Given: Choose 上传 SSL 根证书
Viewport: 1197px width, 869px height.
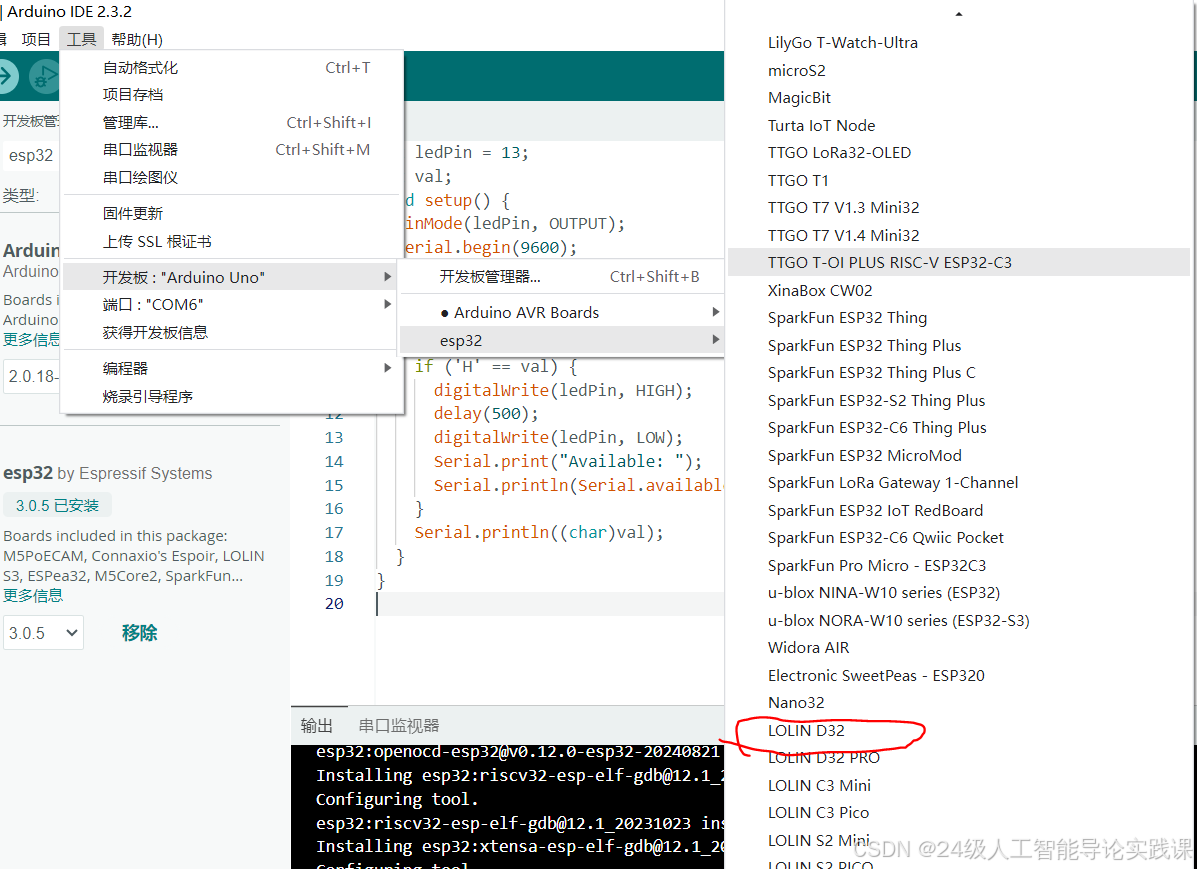Looking at the screenshot, I should [233, 241].
